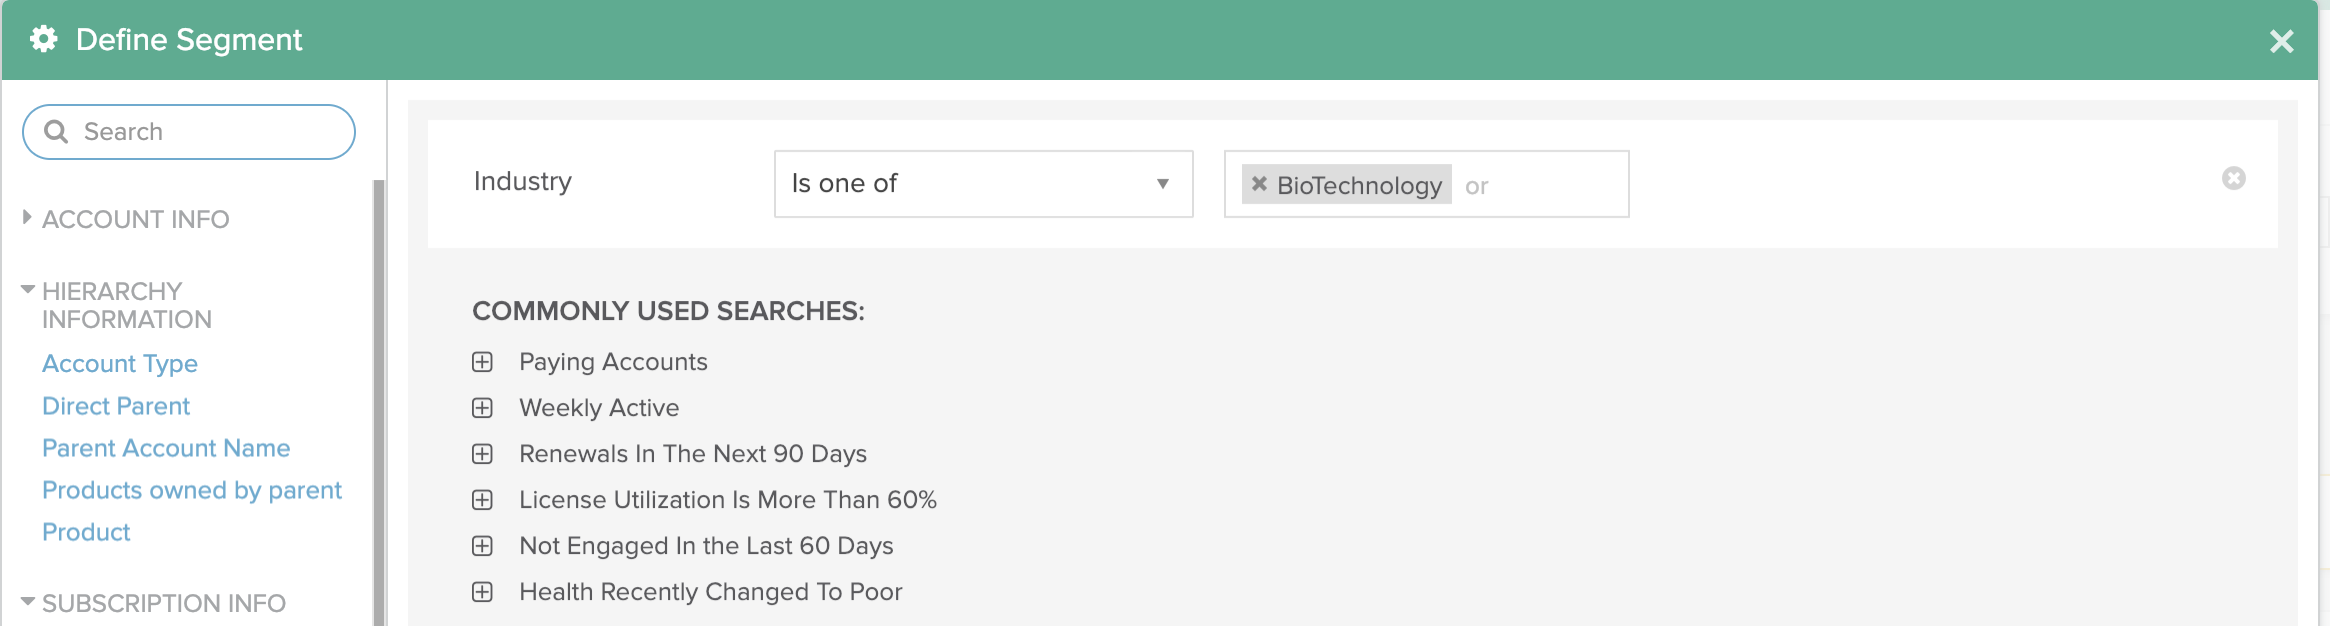Add License Utilization search with plus icon
The height and width of the screenshot is (626, 2330).
(x=482, y=500)
